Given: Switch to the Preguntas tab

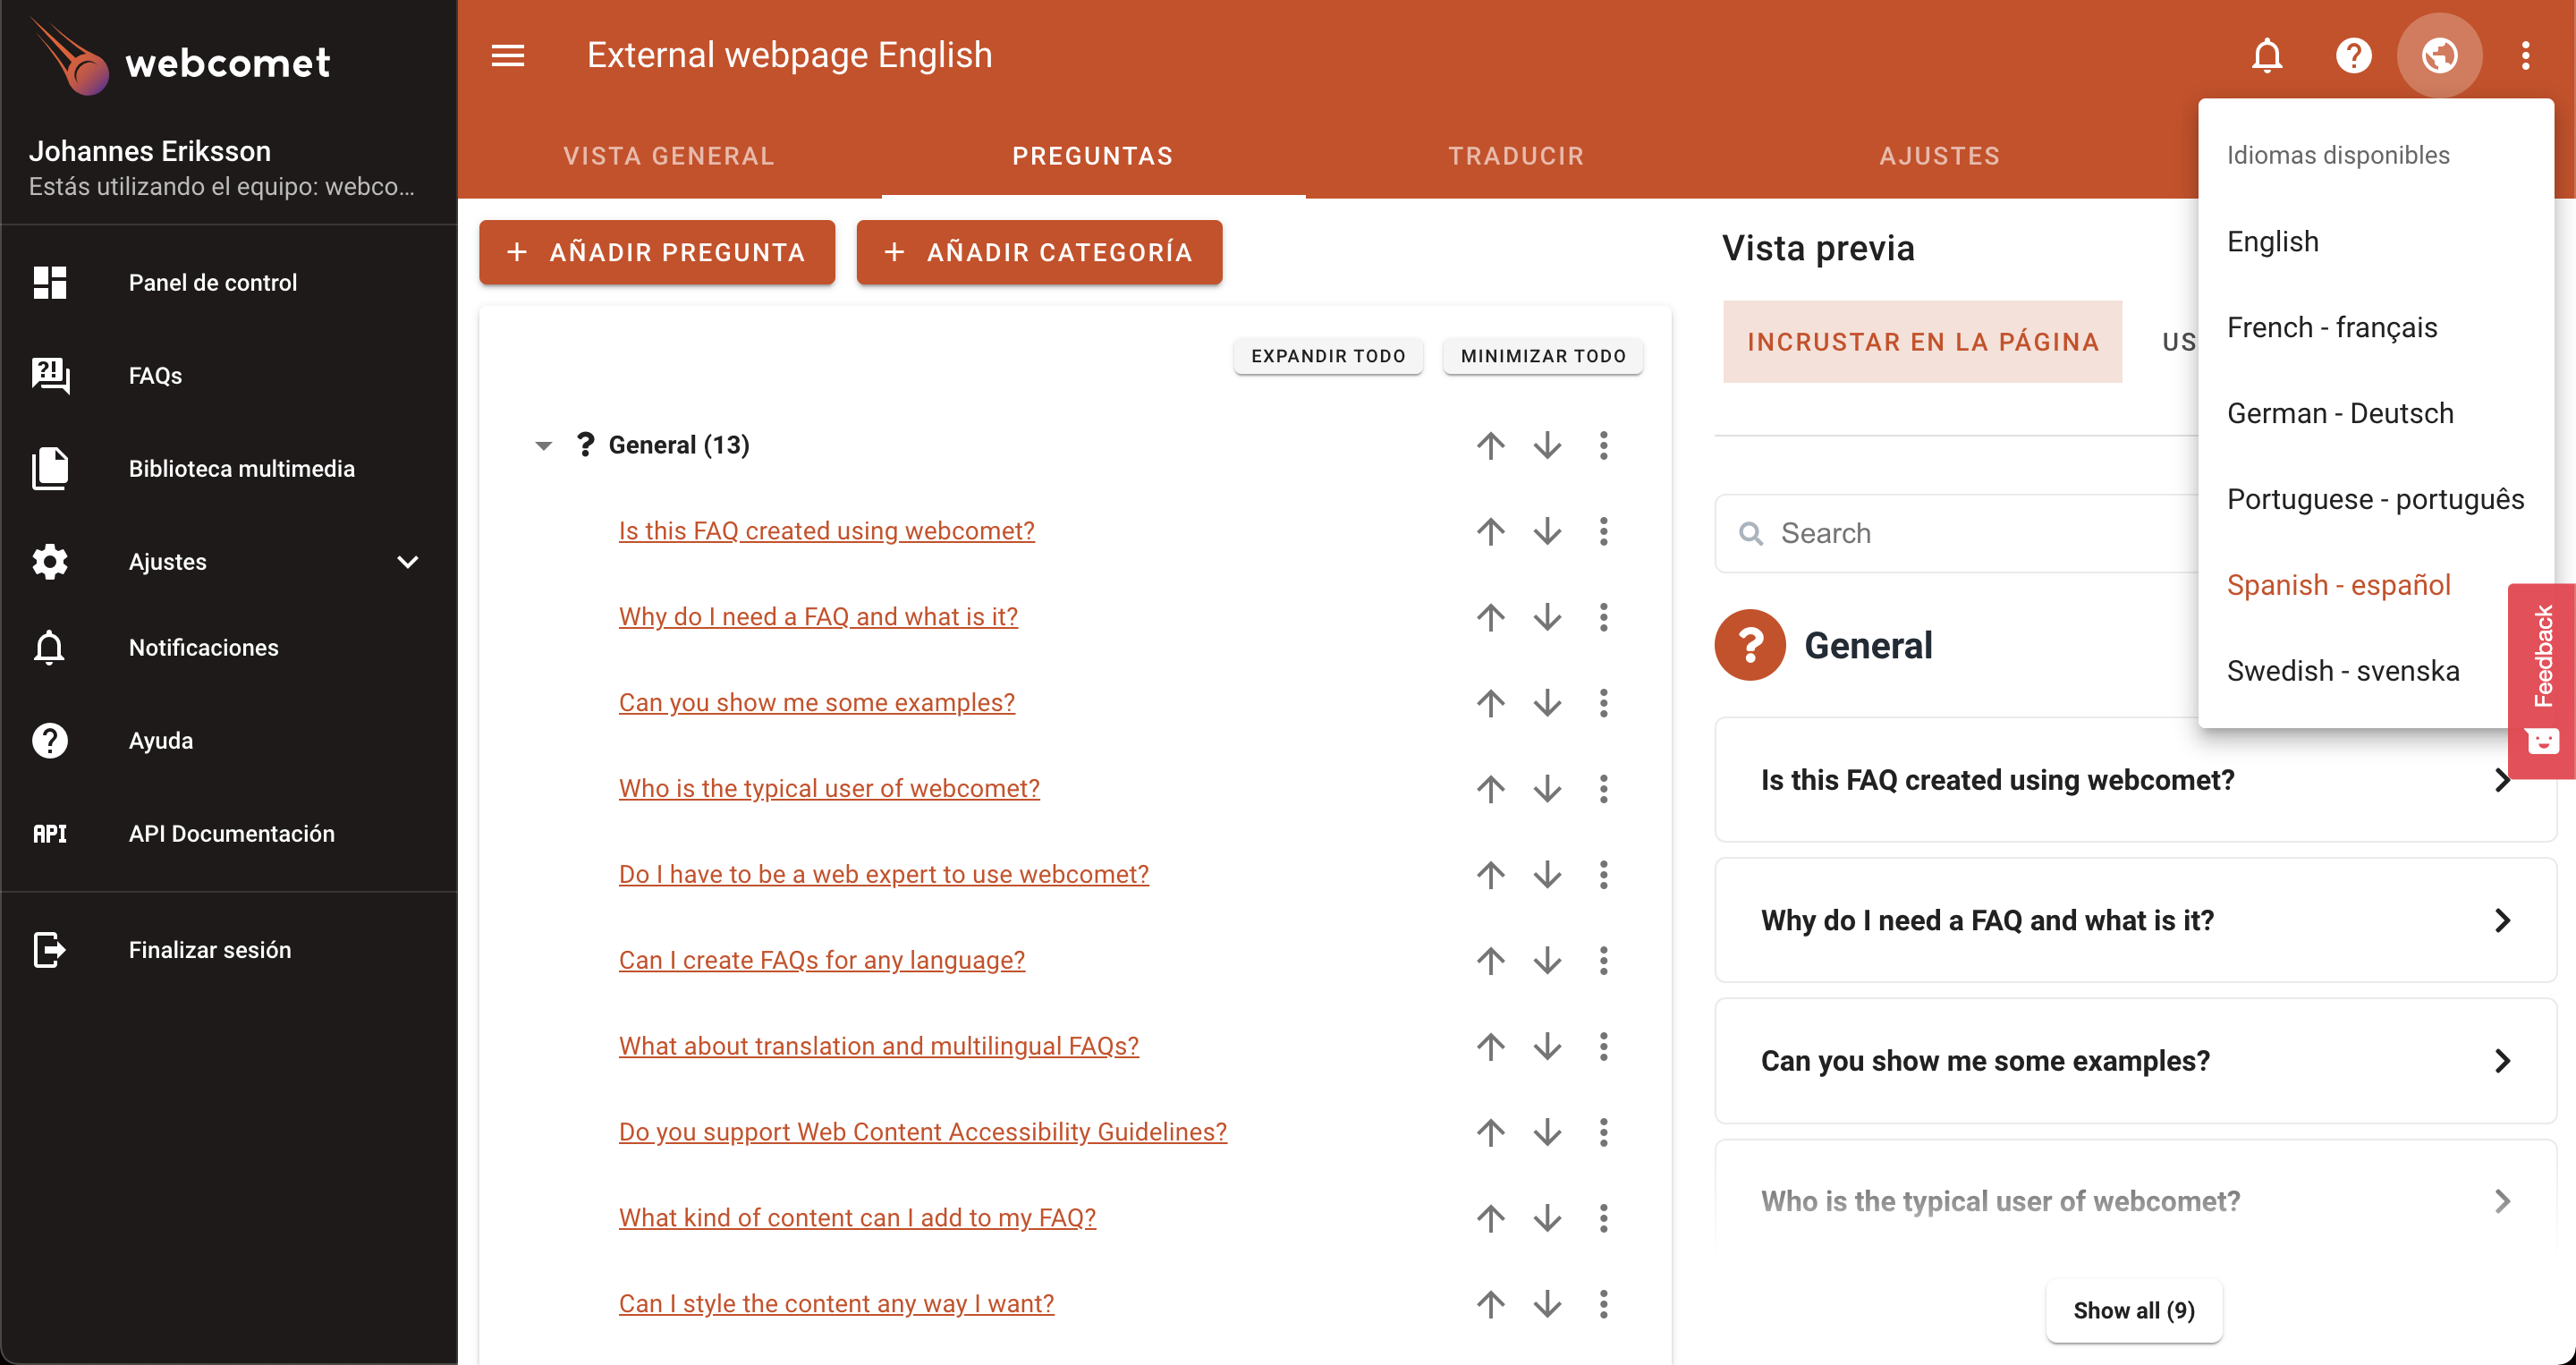Looking at the screenshot, I should (x=1093, y=156).
